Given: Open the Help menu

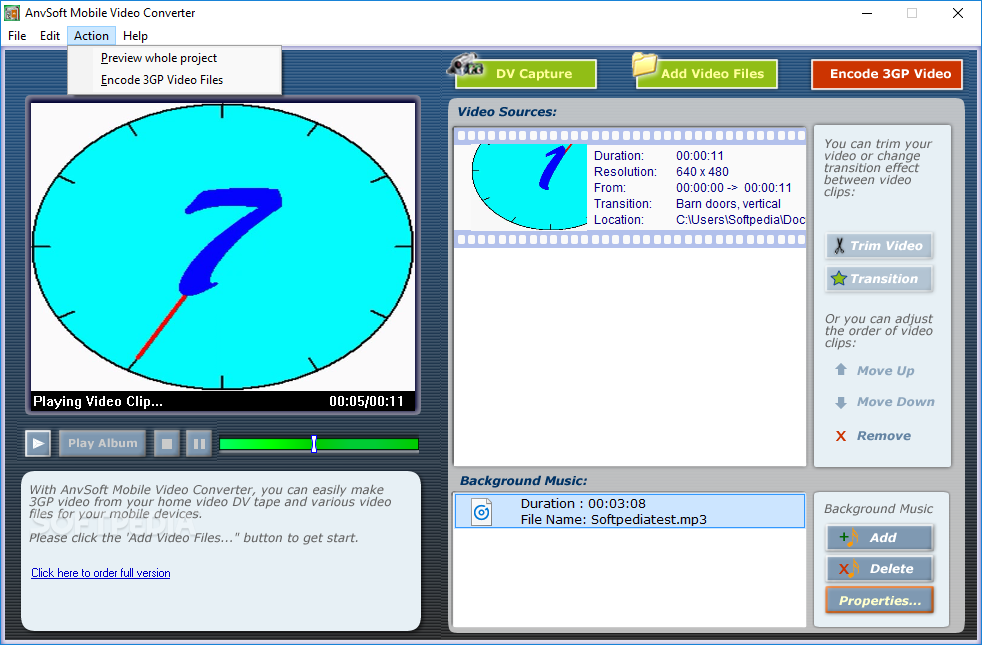Looking at the screenshot, I should [x=135, y=36].
